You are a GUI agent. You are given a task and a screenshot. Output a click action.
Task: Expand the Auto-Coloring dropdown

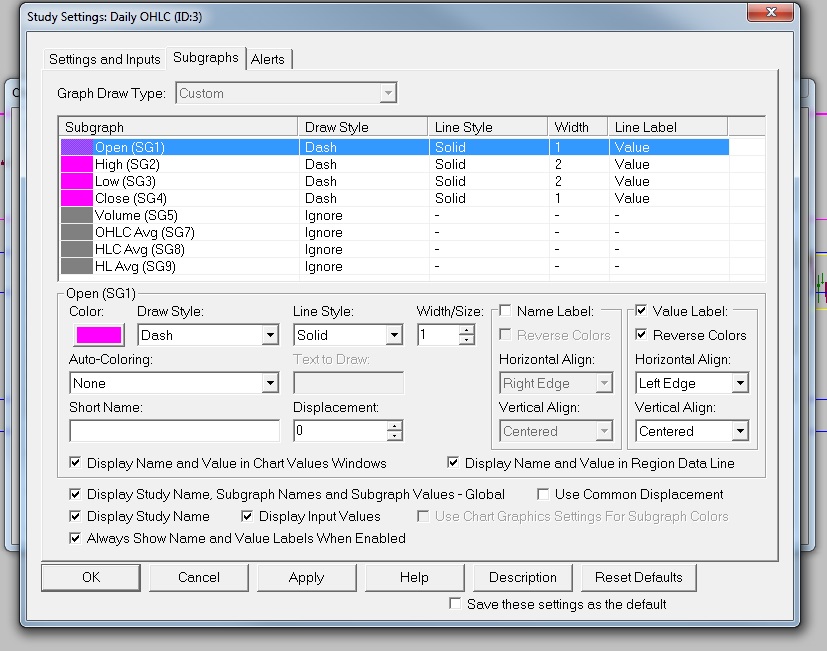click(270, 383)
